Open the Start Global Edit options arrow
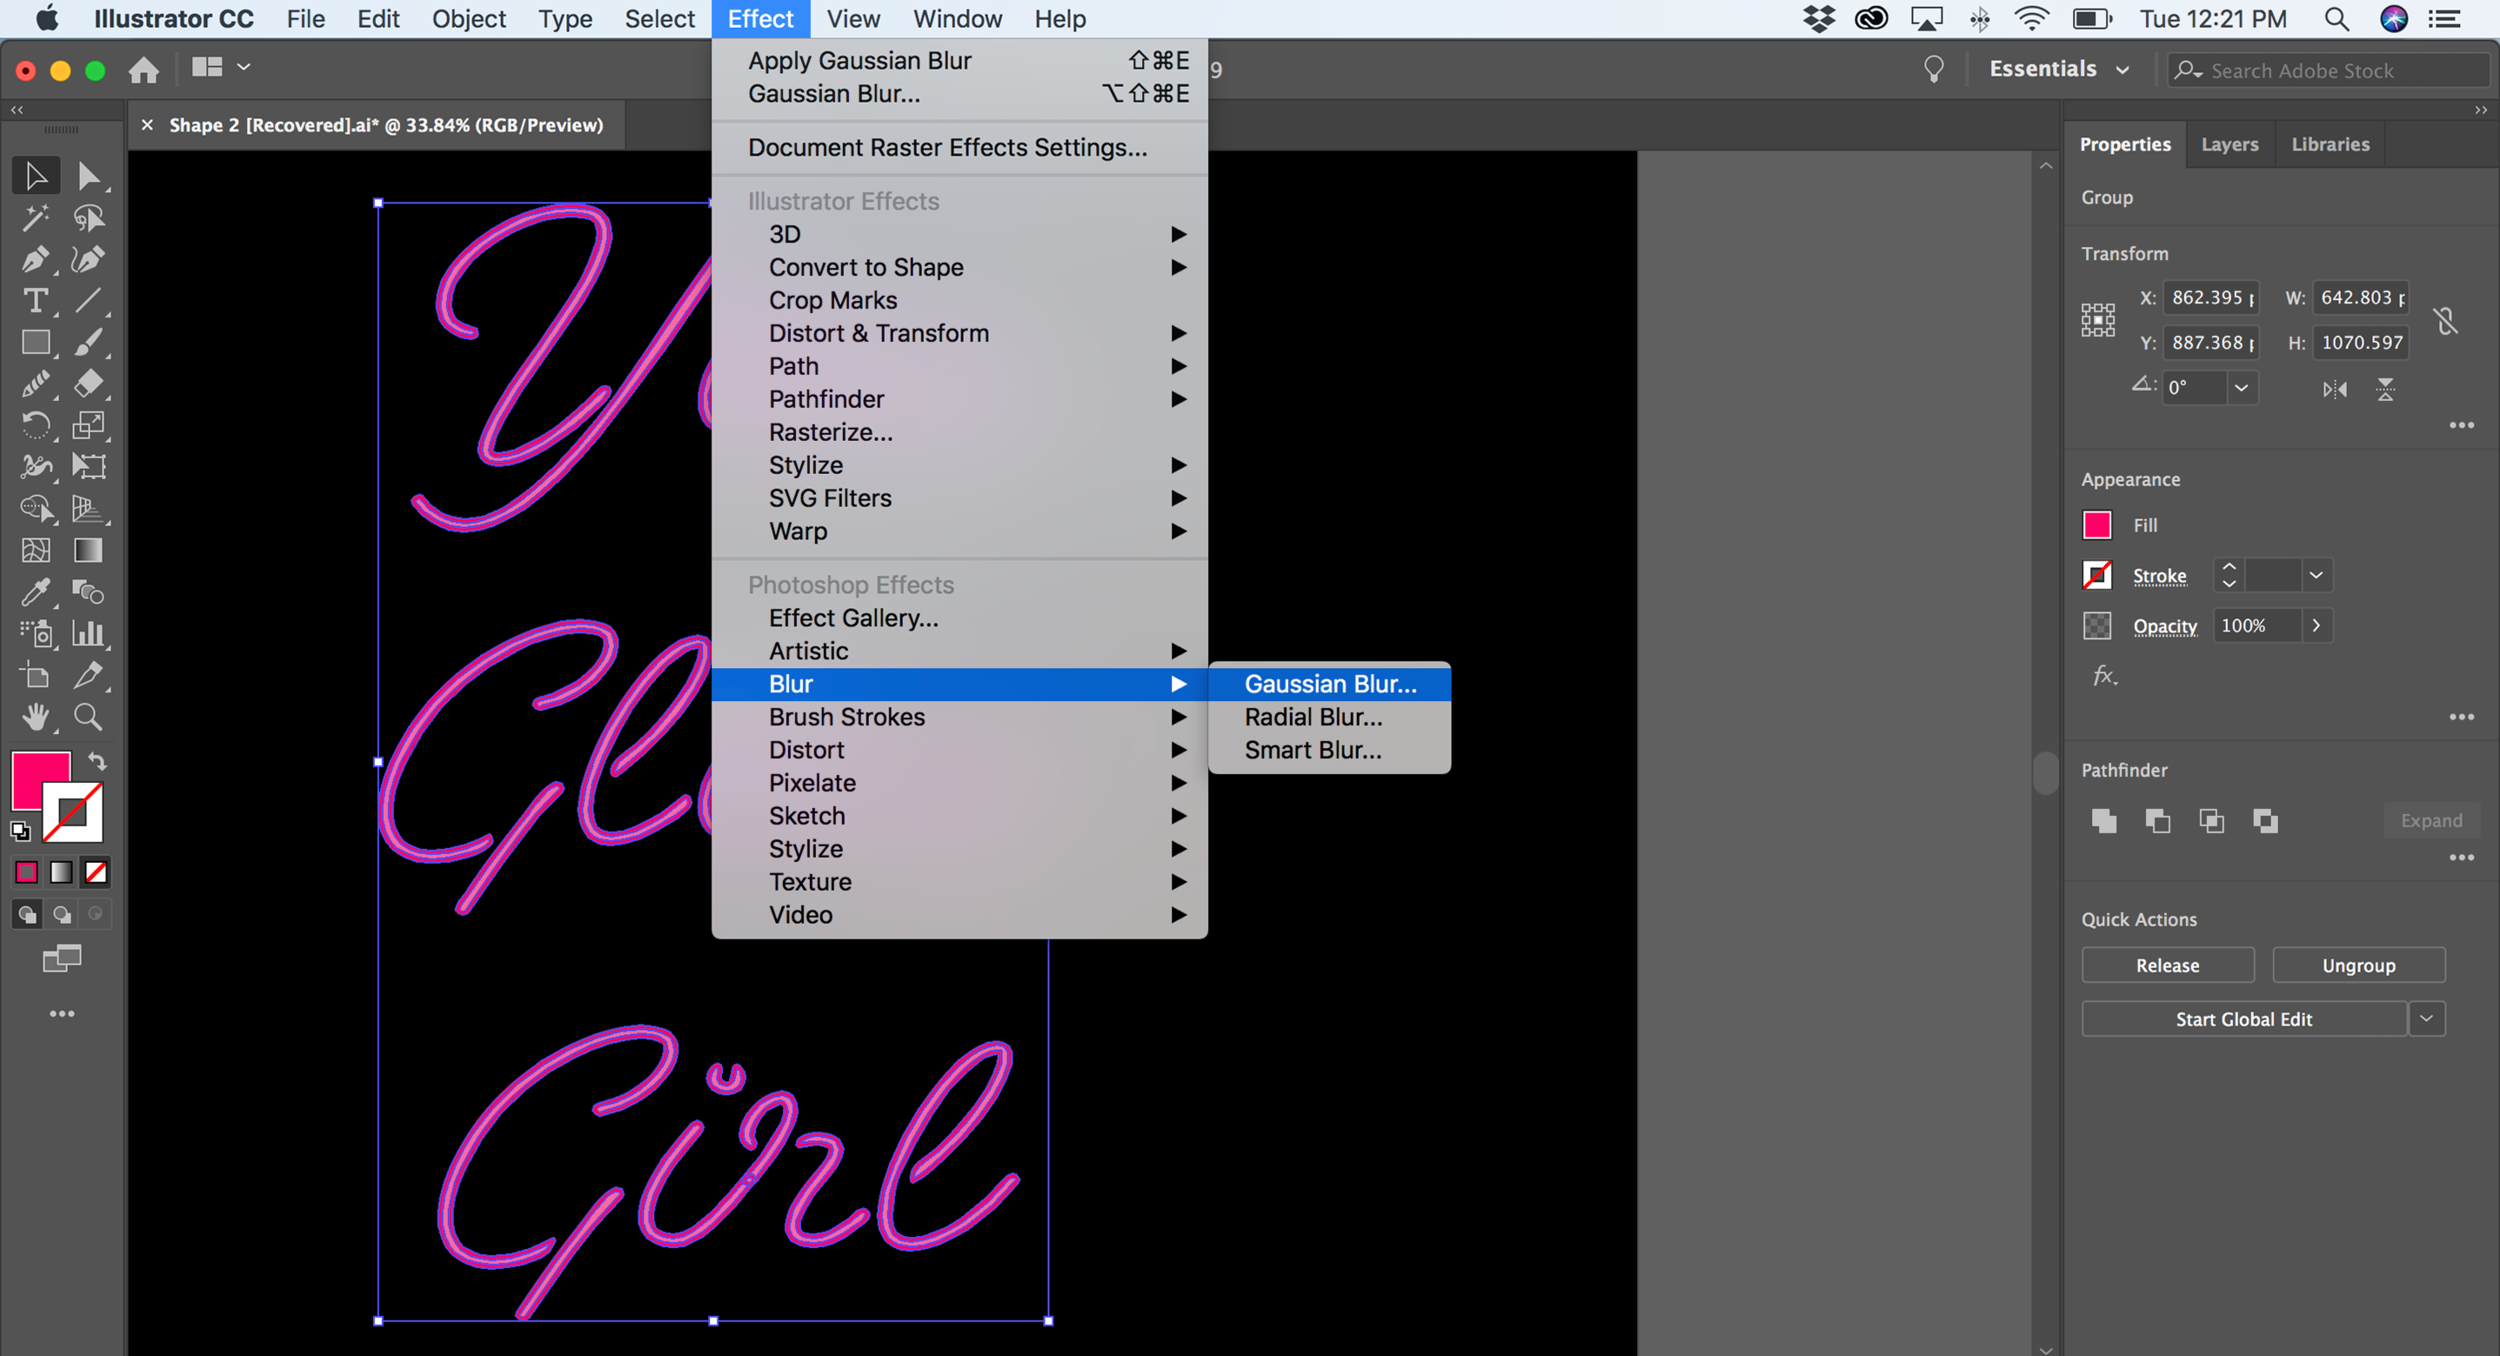 coord(2427,1019)
